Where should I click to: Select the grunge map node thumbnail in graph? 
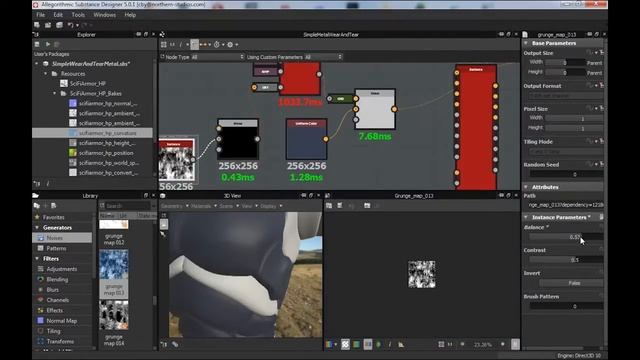click(x=177, y=160)
